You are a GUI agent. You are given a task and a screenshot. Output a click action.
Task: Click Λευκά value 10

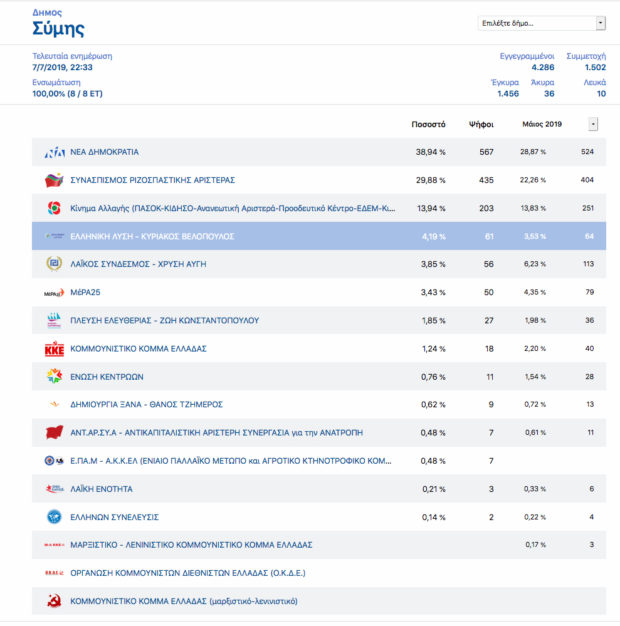click(601, 93)
